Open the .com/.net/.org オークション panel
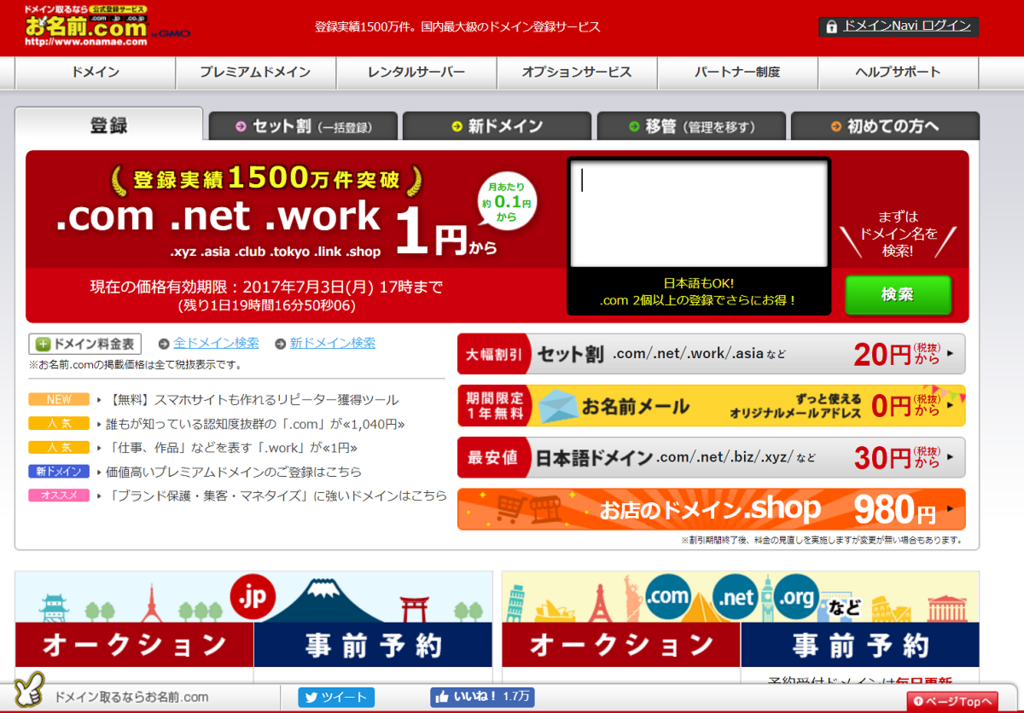The image size is (1024, 713). [x=622, y=644]
